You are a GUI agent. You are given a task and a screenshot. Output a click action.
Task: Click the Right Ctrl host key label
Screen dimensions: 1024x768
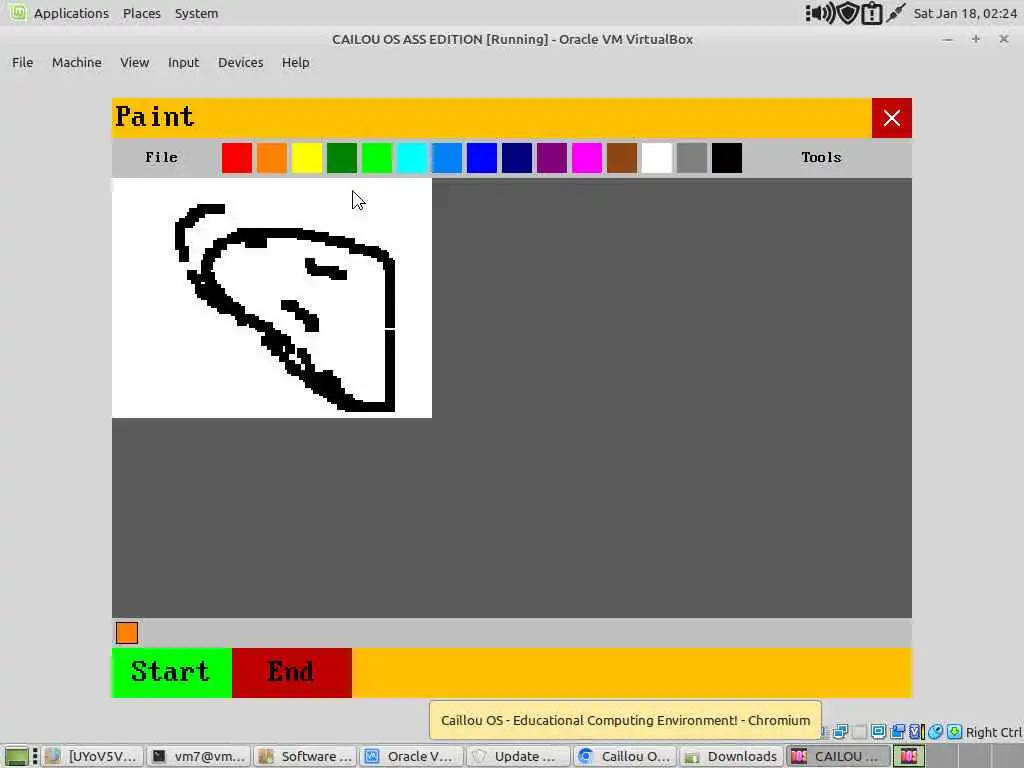(993, 732)
